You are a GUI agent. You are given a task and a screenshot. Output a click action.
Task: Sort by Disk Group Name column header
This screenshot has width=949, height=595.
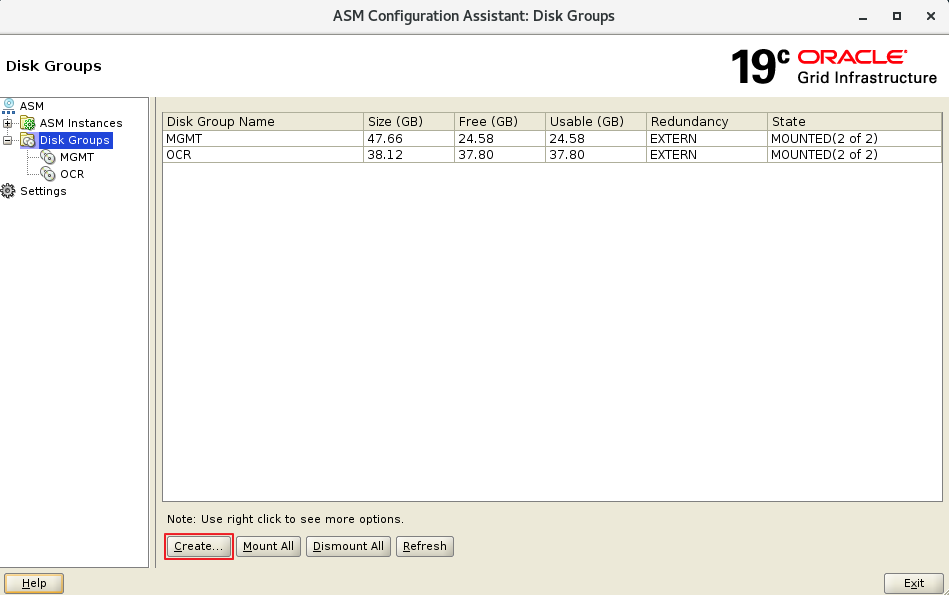263,121
